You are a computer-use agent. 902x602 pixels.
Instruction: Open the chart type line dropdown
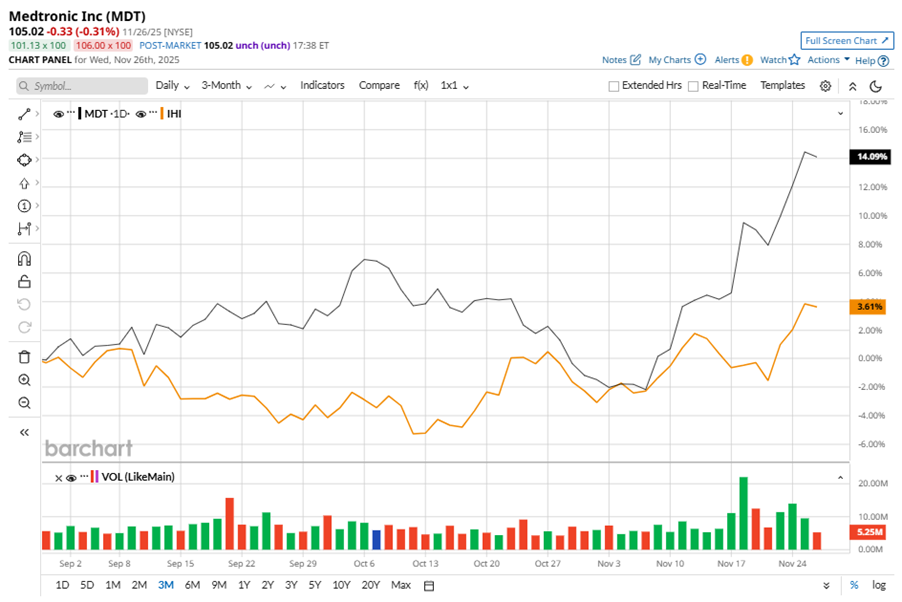pos(275,86)
